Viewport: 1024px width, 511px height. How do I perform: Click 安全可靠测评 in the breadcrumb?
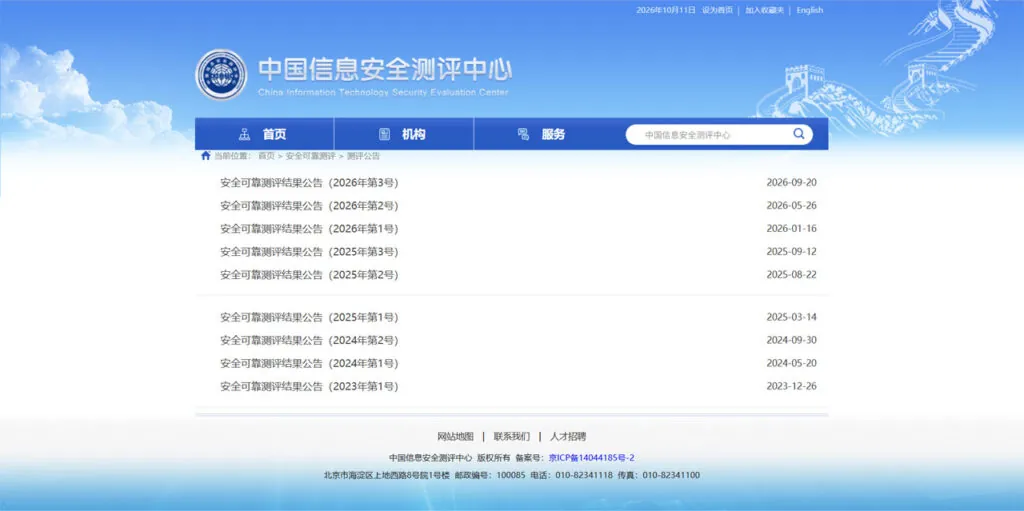(310, 156)
